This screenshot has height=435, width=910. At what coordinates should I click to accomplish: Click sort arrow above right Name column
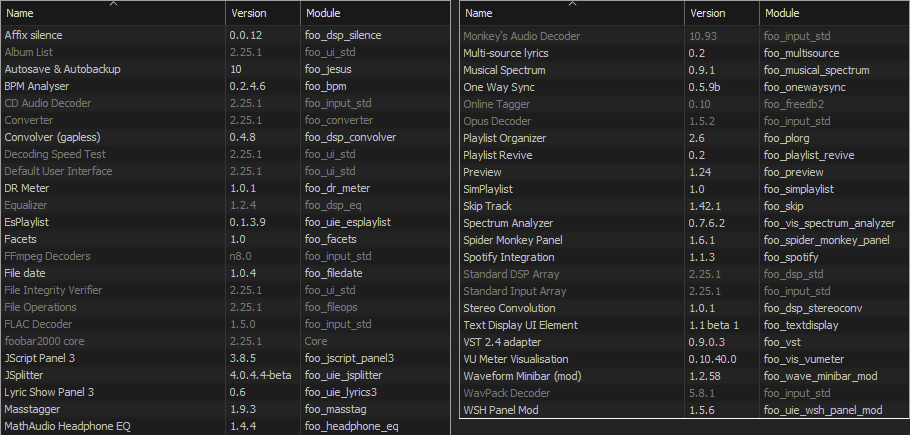[x=572, y=3]
